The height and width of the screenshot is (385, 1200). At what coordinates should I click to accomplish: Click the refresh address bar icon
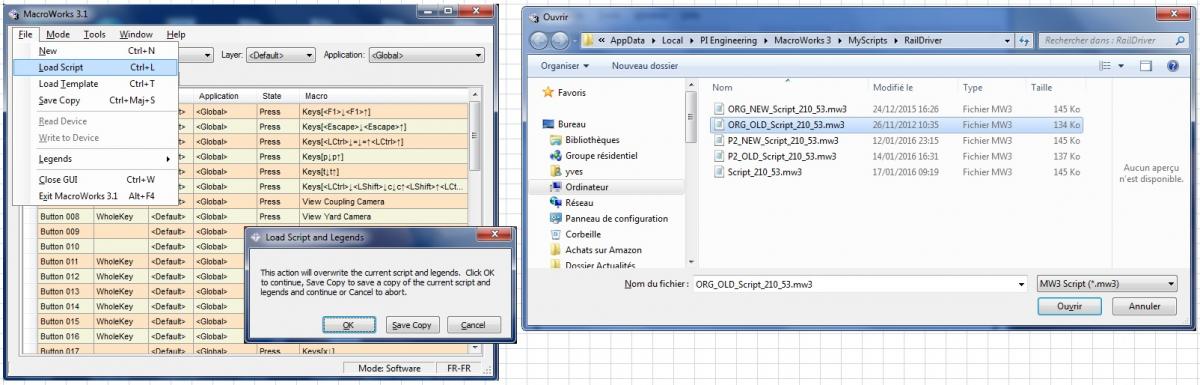1023,41
